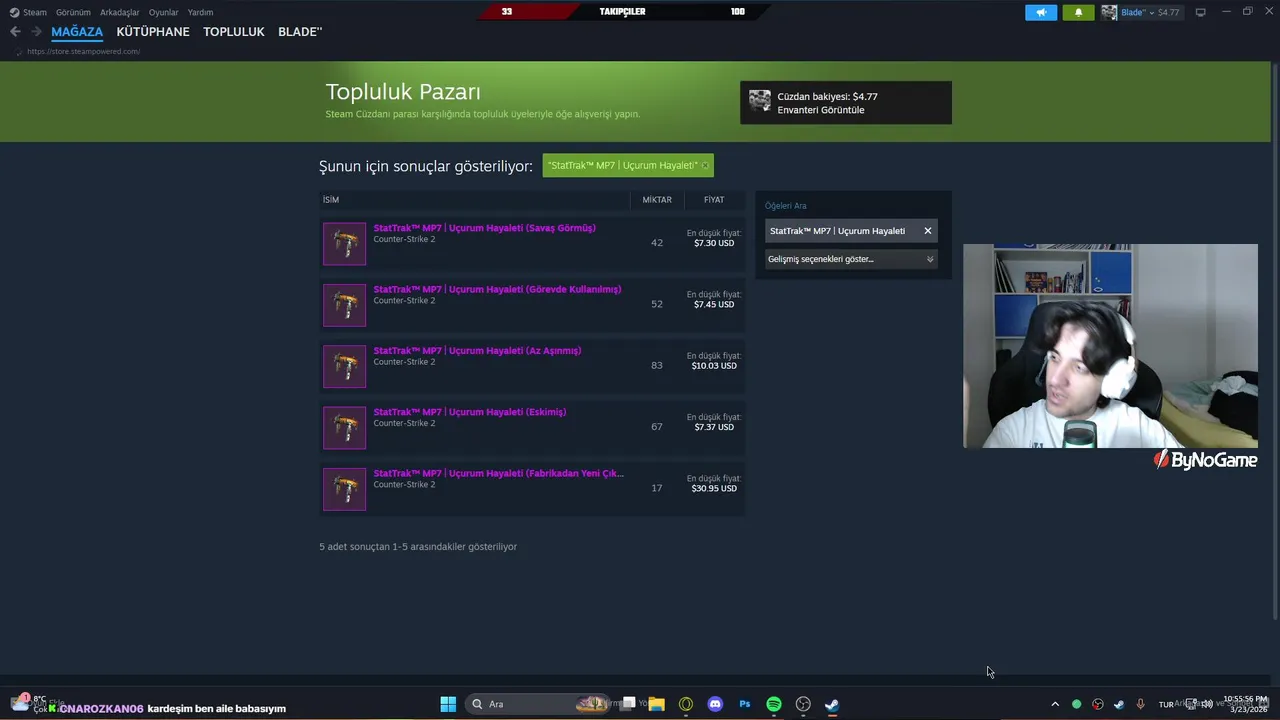Click the Görevde Kullanılmış MP7 thumbnail
This screenshot has width=1280, height=720.
pyautogui.click(x=344, y=305)
